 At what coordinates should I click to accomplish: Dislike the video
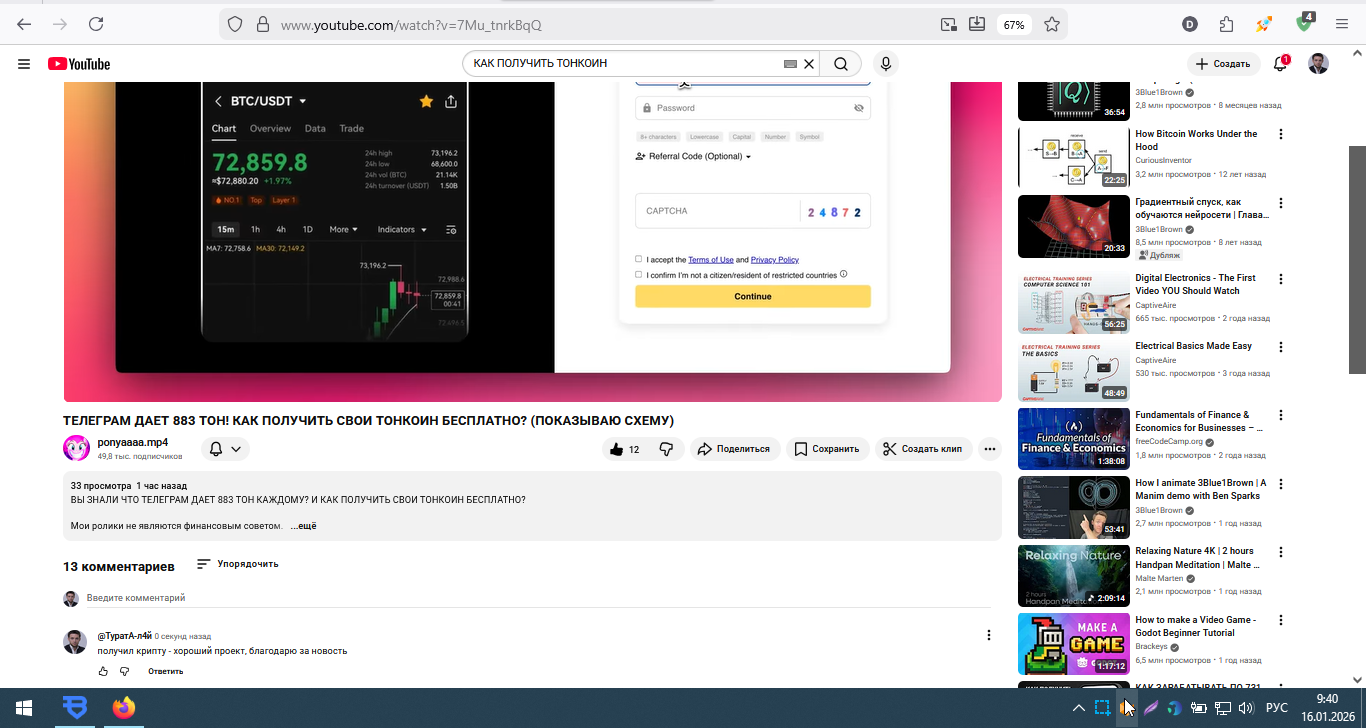click(666, 449)
